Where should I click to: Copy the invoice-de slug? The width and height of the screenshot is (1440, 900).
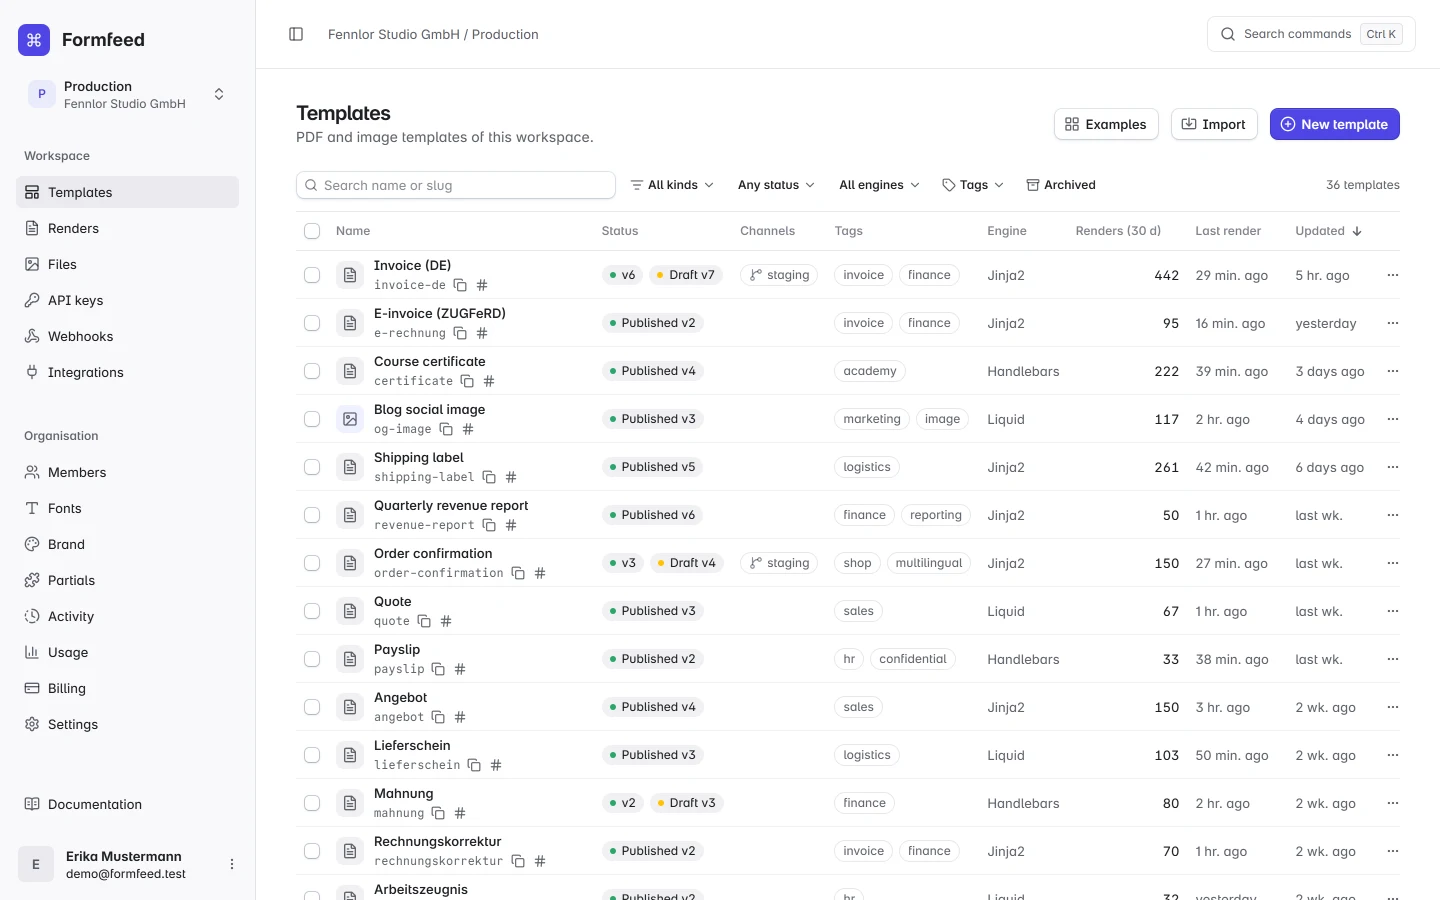[x=460, y=285]
